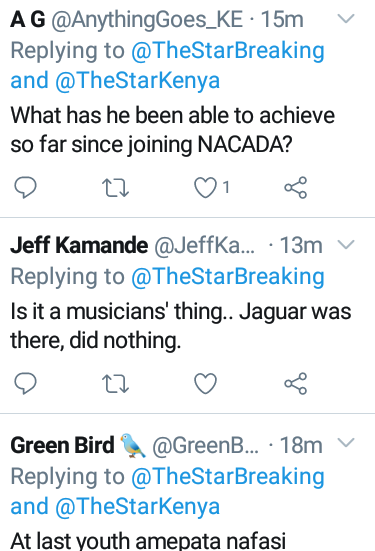Open @TheStarBreaking mention in A G's reply
375x551 pixels.
[x=228, y=51]
